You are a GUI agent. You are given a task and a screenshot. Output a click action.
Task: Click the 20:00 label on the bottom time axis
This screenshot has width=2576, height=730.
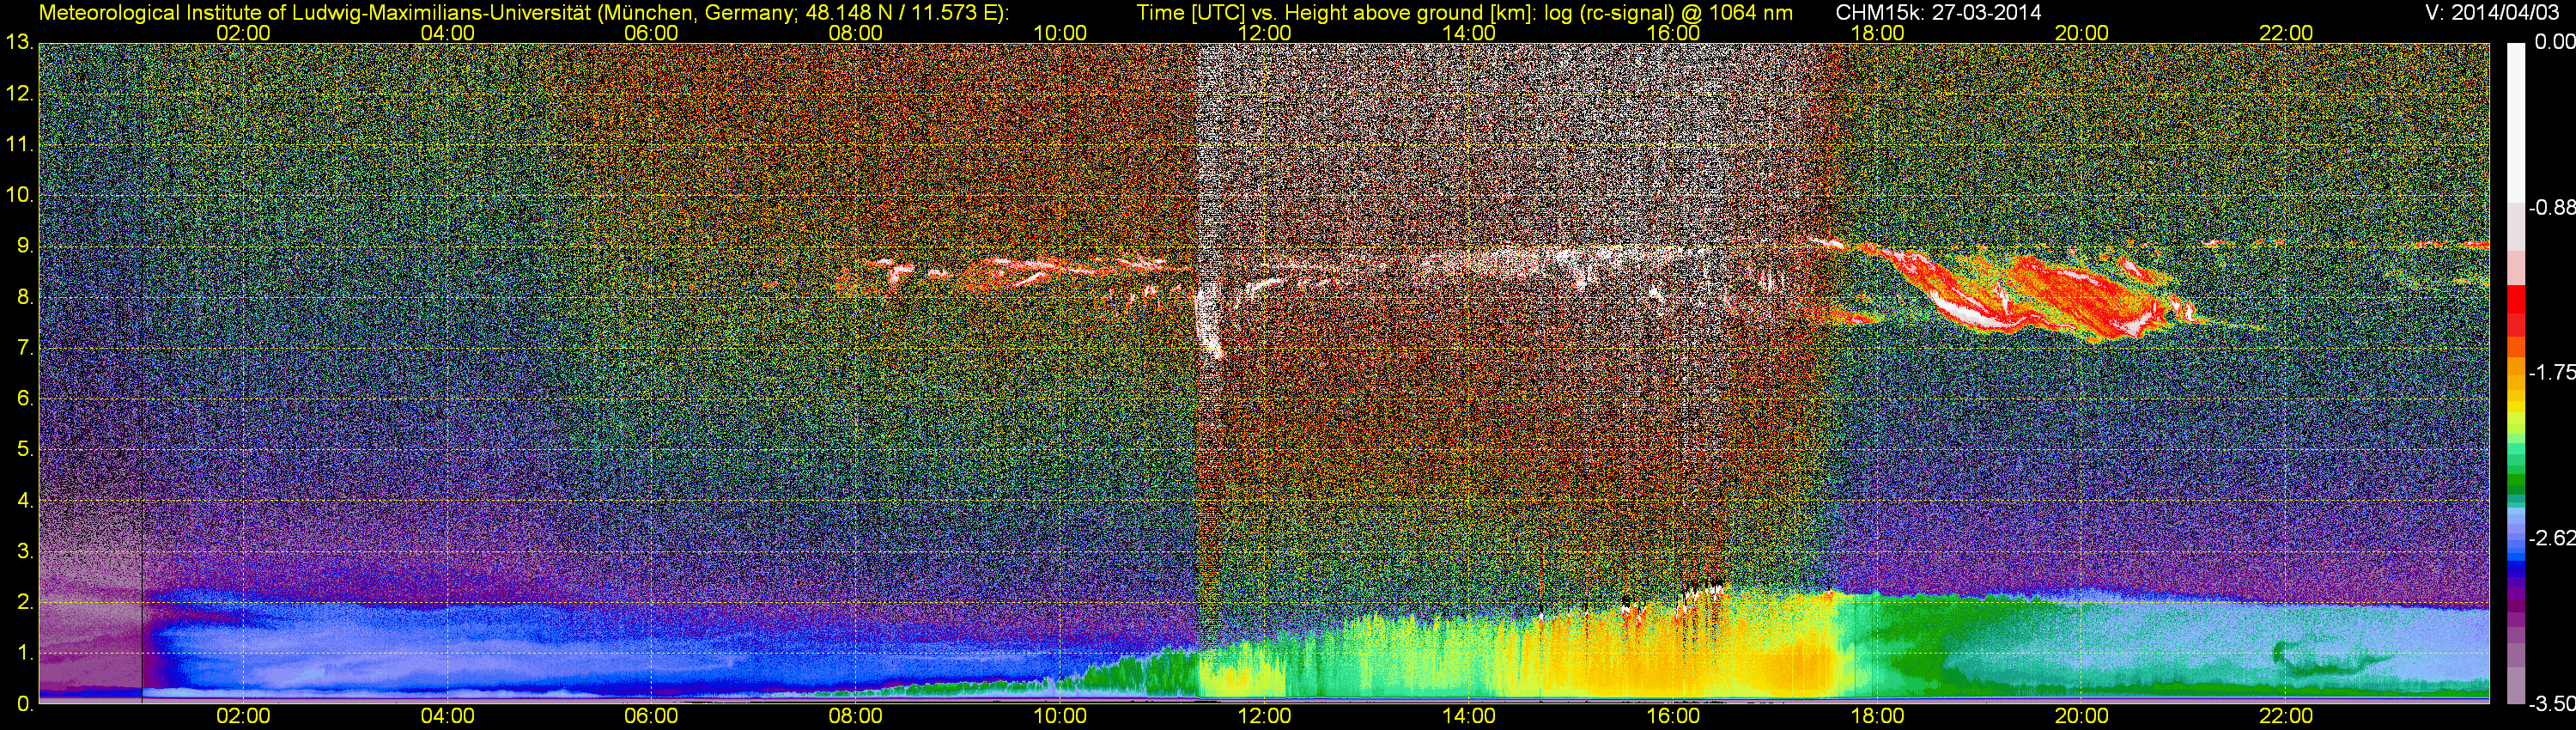pos(2081,716)
